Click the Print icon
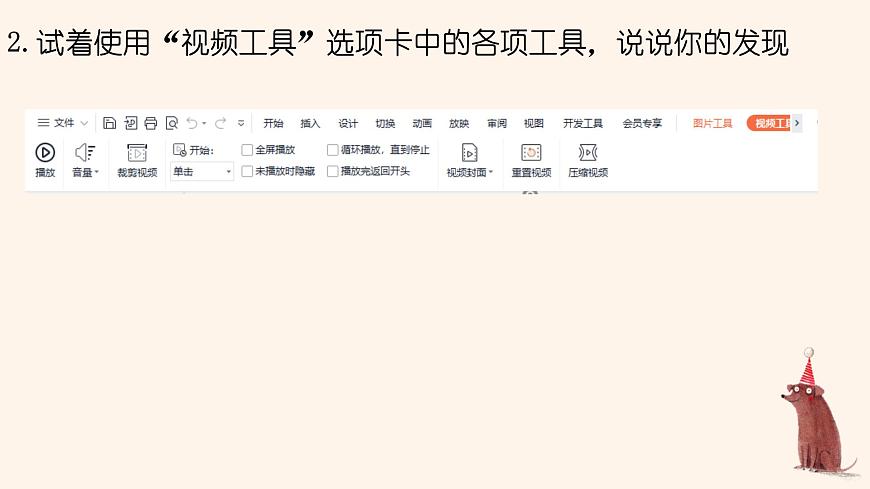This screenshot has height=489, width=870. pos(151,123)
